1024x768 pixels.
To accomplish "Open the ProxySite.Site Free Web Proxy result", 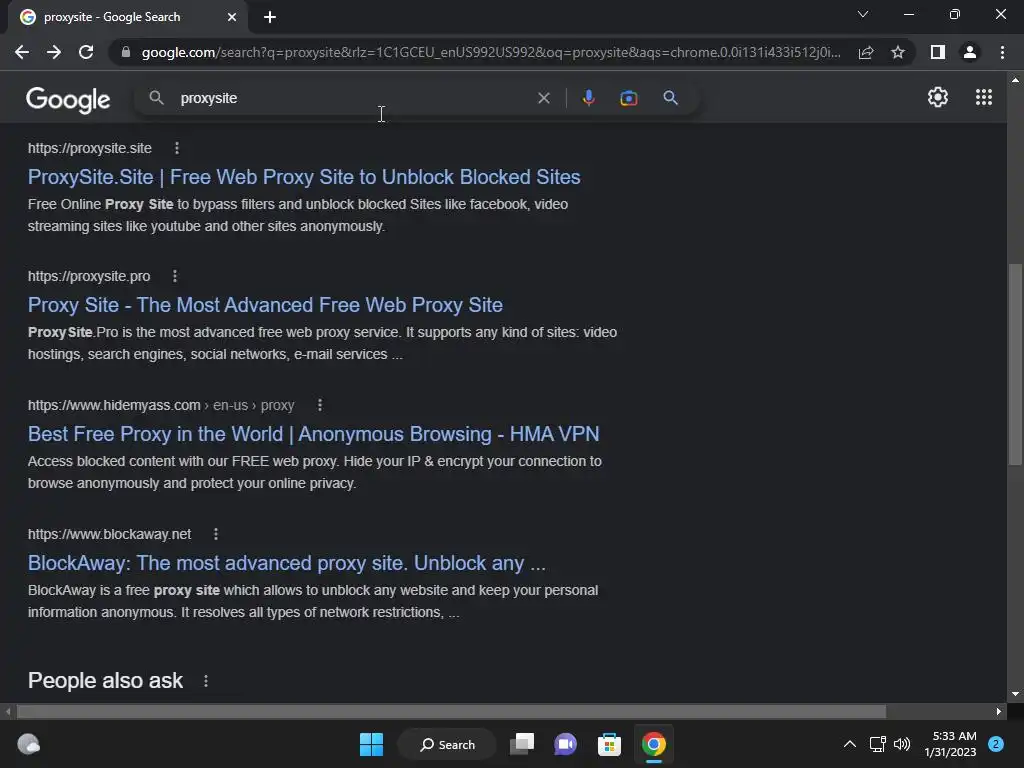I will click(x=304, y=177).
